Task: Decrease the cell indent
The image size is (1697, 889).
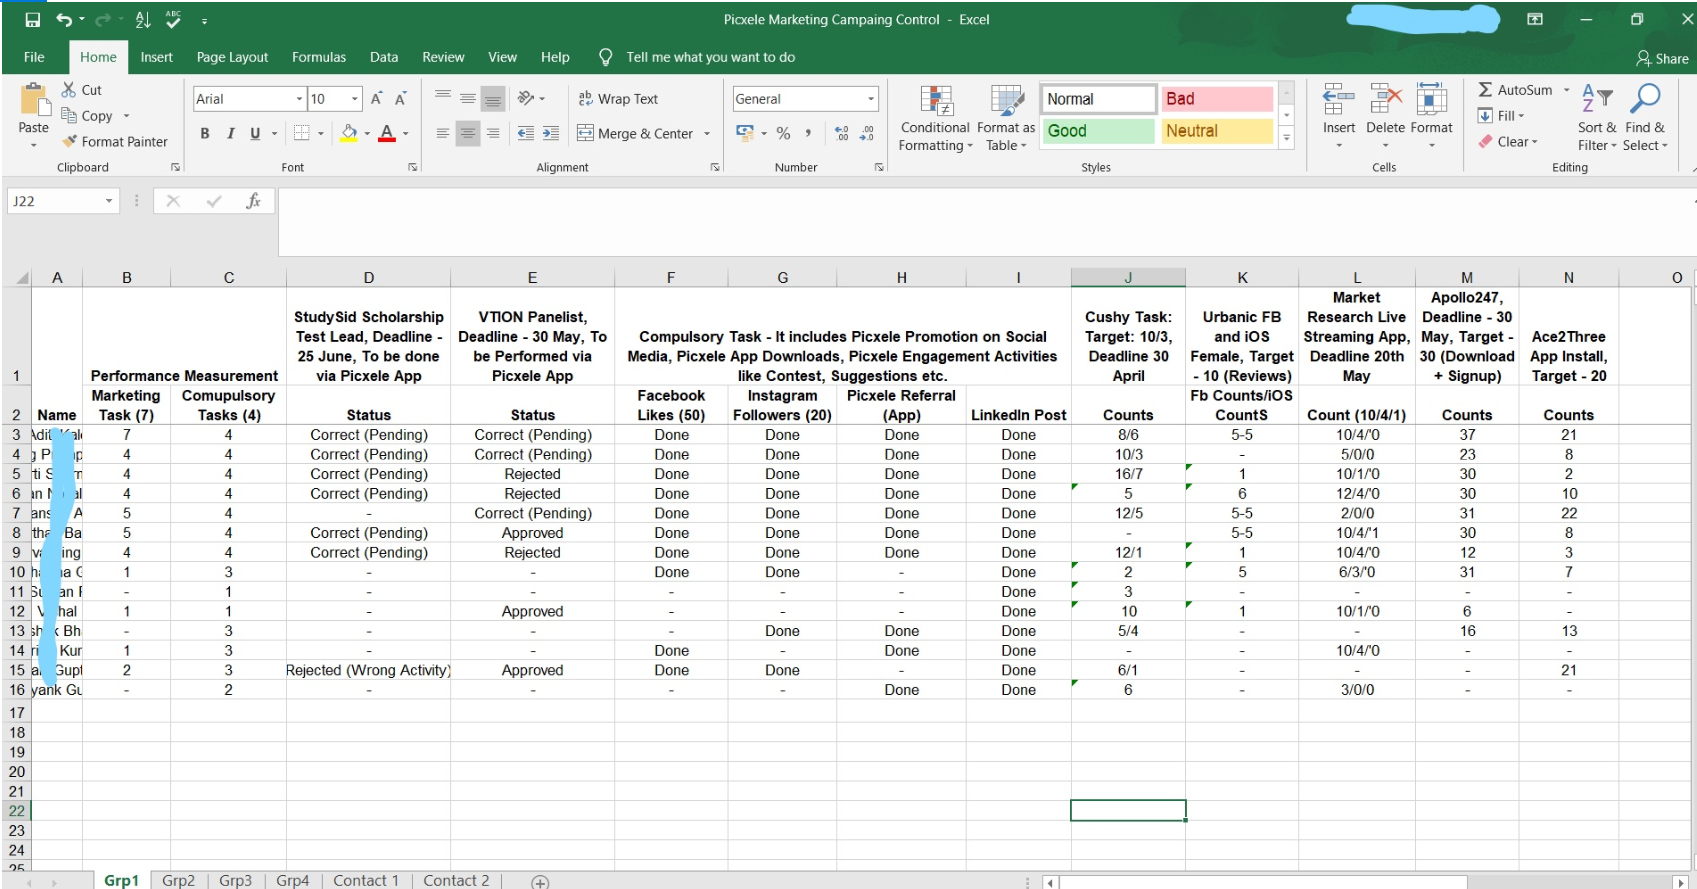Action: coord(525,132)
